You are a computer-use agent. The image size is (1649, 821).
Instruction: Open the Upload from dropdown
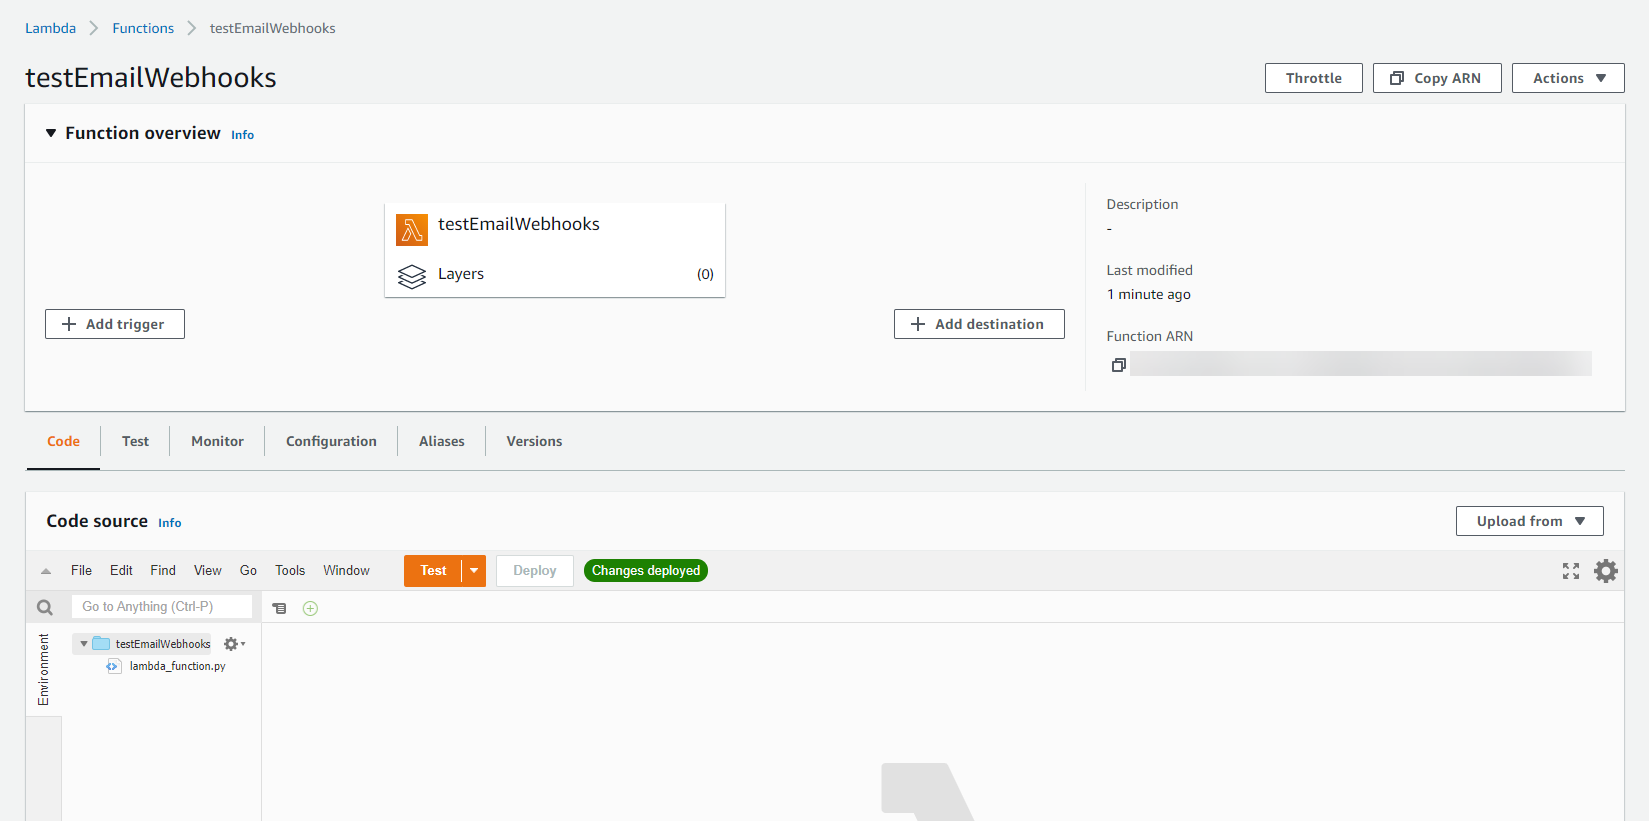[1530, 521]
